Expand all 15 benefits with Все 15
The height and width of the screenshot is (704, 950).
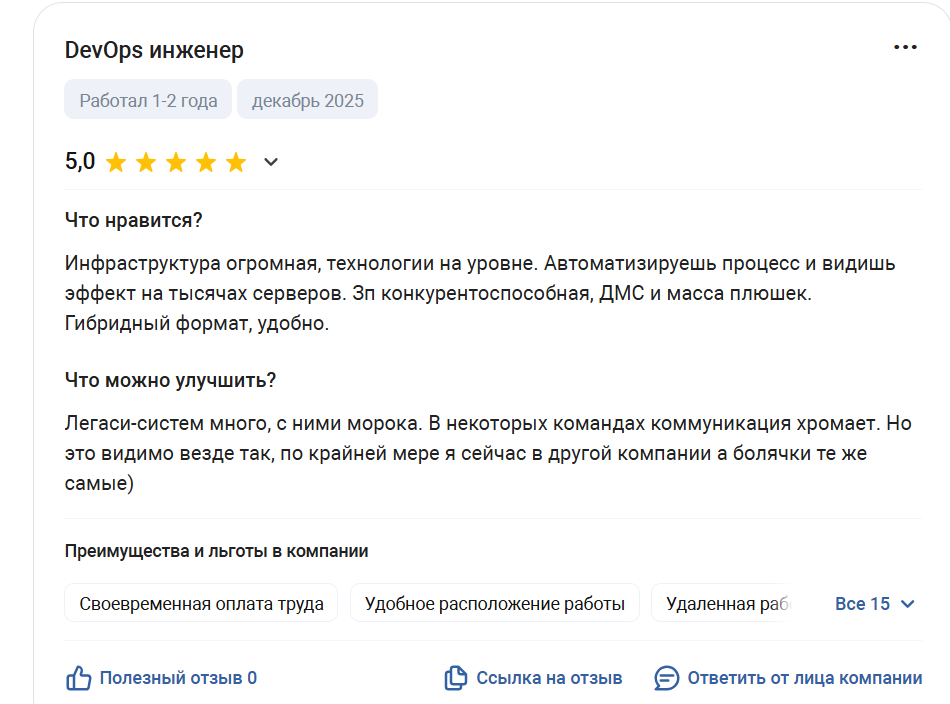pos(862,604)
